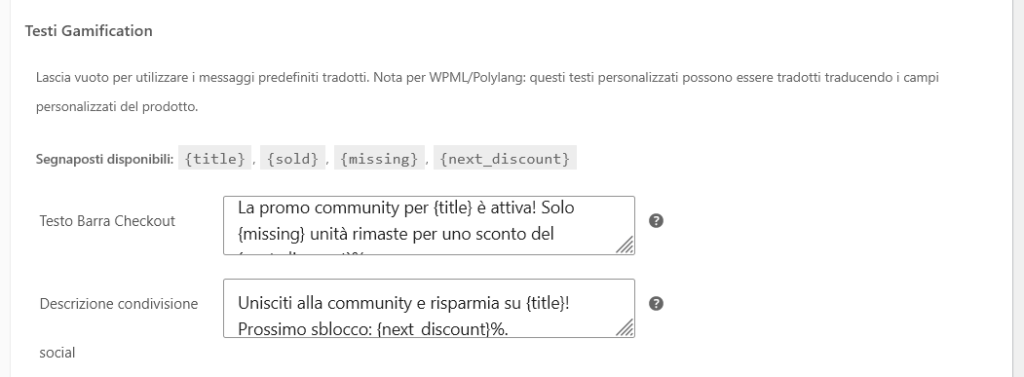
Task: Click the resize grip of the Checkout text area
Action: [x=625, y=245]
